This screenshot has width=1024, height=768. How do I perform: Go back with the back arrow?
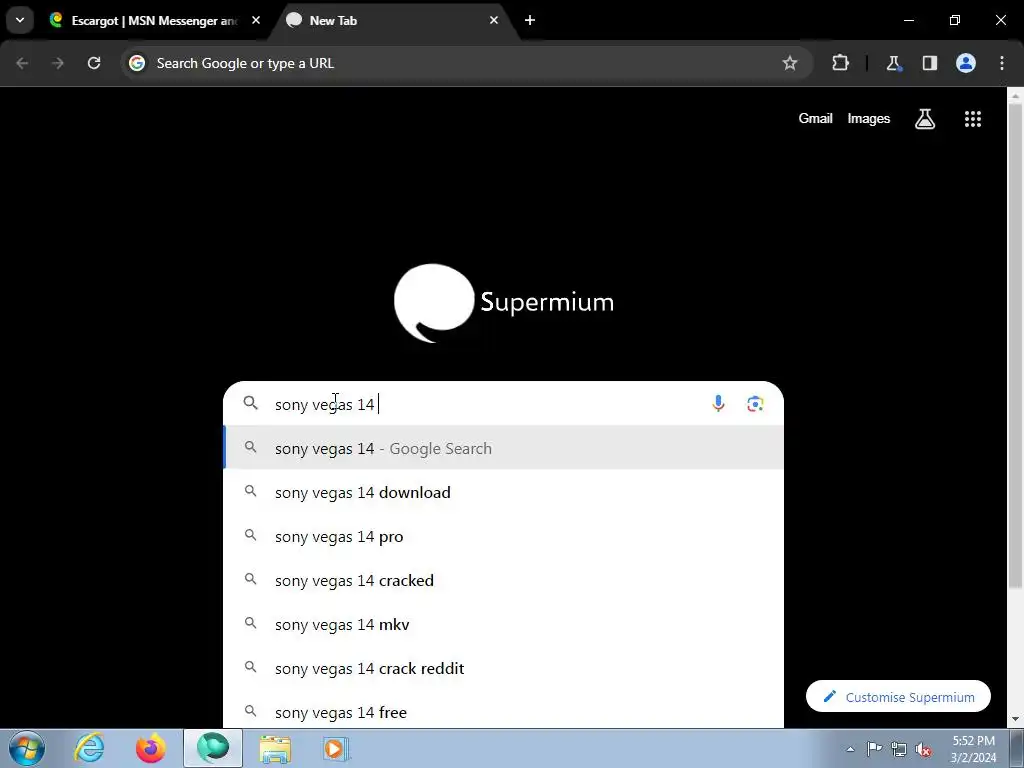22,63
